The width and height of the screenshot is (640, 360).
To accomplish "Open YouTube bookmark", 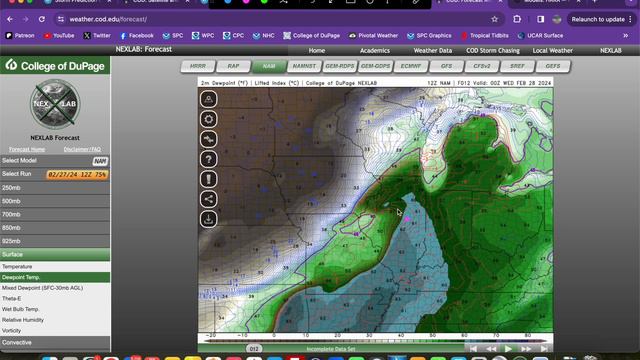I will 59,36.
